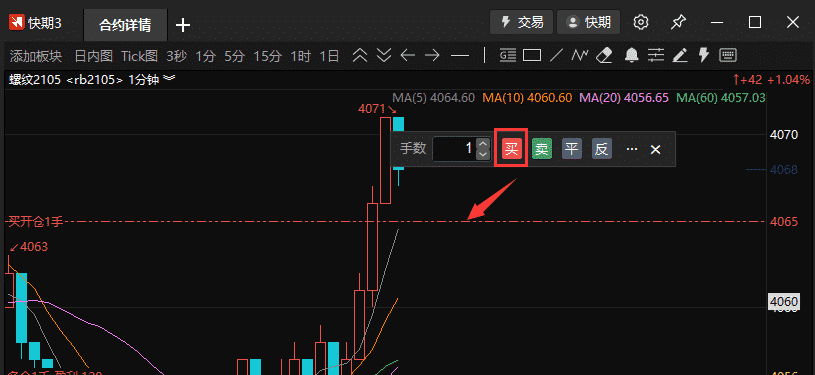The width and height of the screenshot is (815, 375).
Task: Select the rectangle drawing tool
Action: 532,55
